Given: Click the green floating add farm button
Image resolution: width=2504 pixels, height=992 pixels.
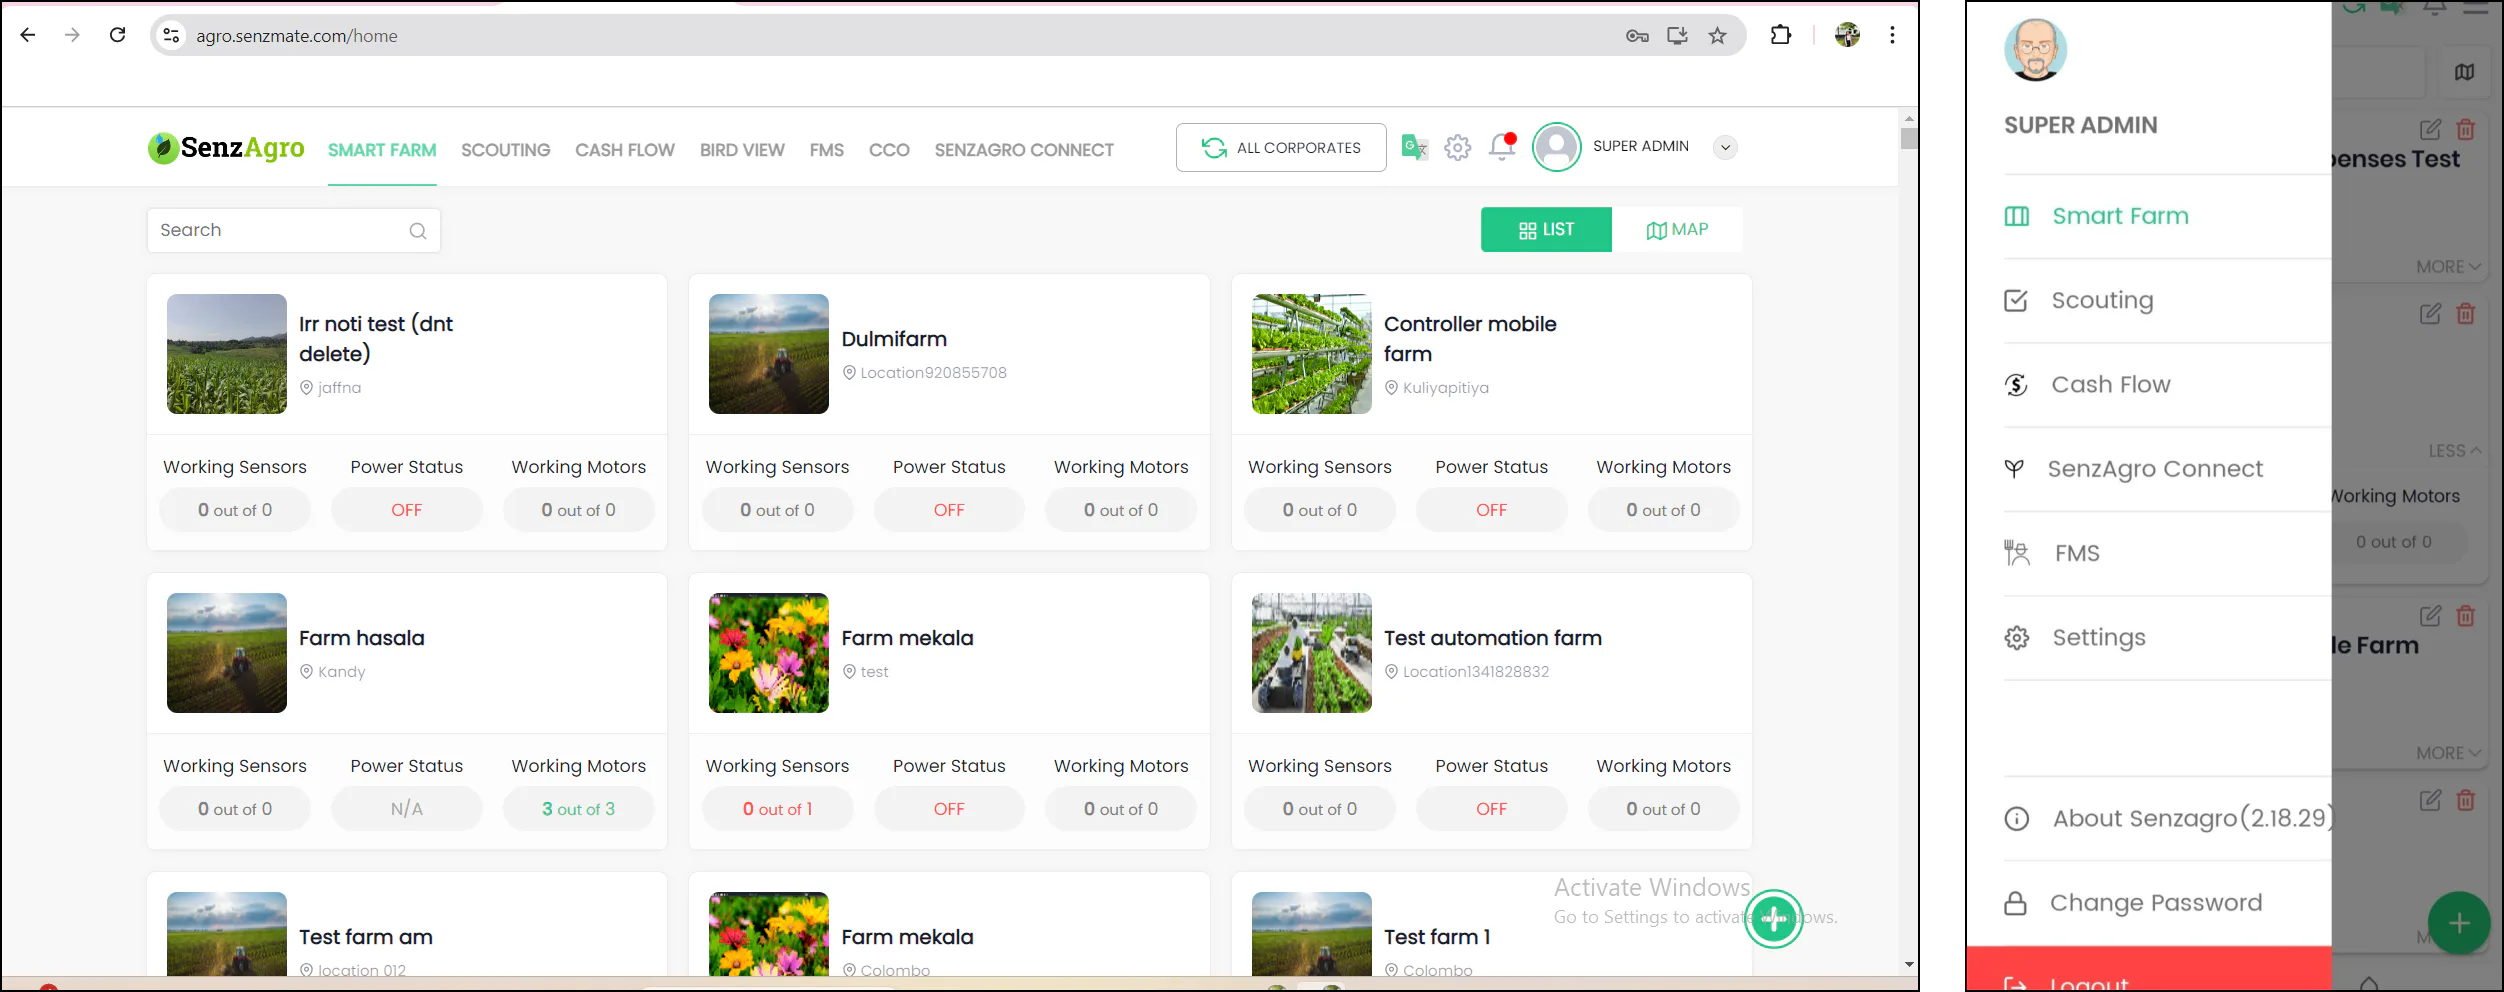Looking at the screenshot, I should coord(1774,918).
